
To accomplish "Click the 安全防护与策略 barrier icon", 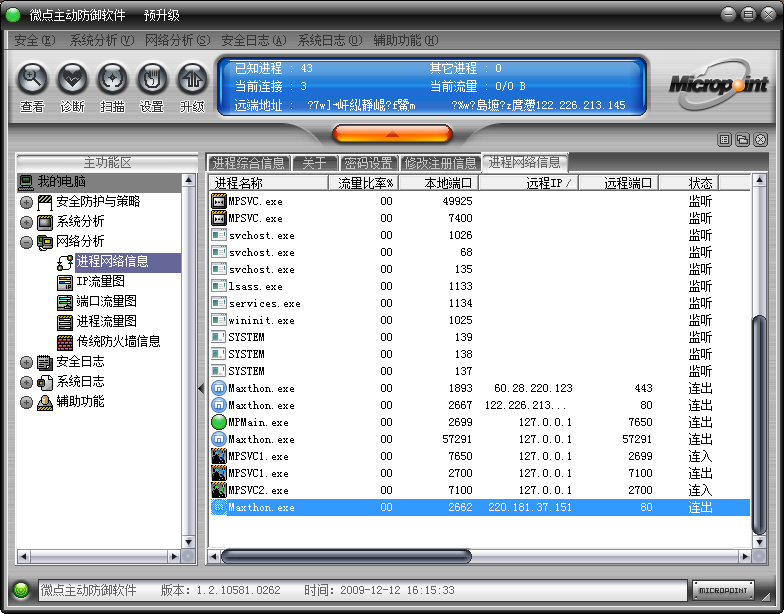I will [45, 202].
